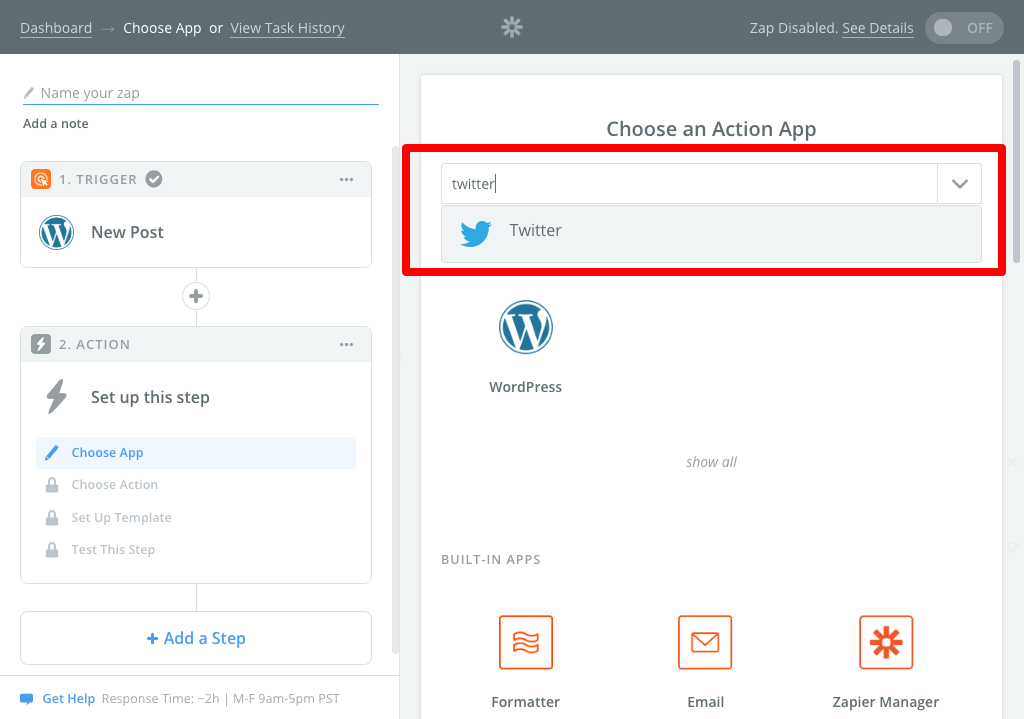Click the orange trigger step icon
The width and height of the screenshot is (1024, 719).
[40, 179]
